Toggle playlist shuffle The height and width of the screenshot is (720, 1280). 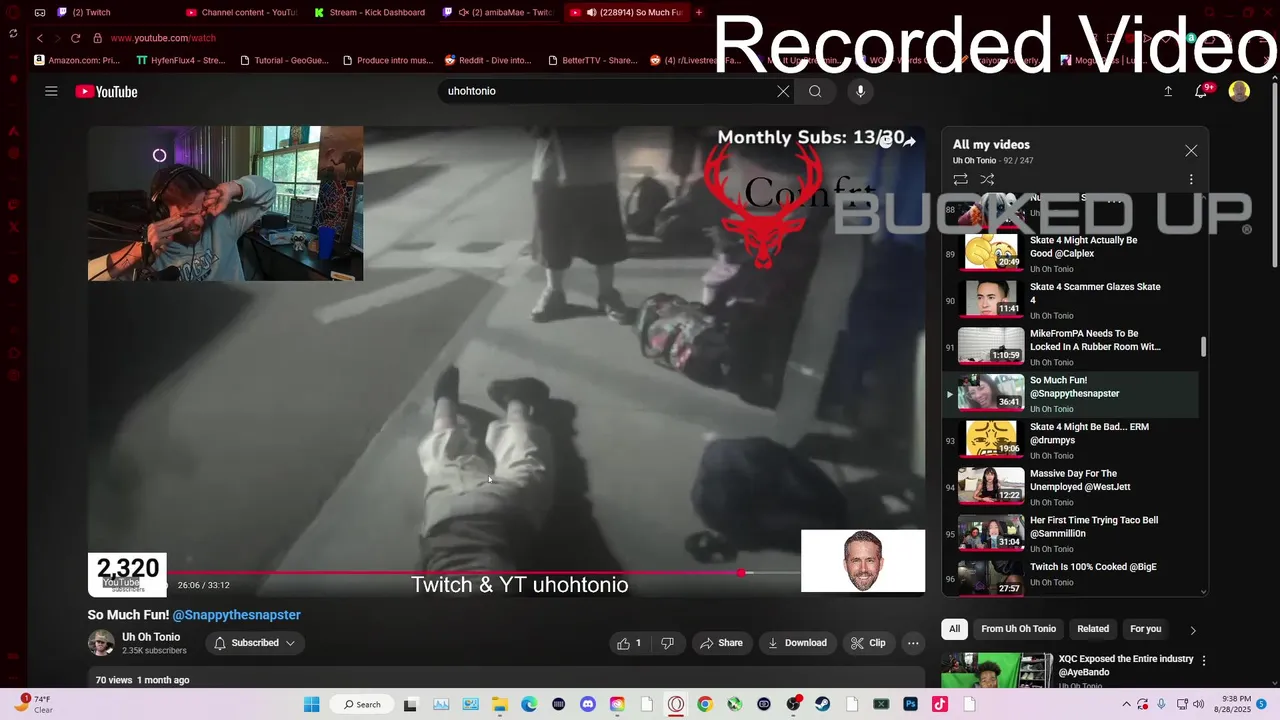987,180
